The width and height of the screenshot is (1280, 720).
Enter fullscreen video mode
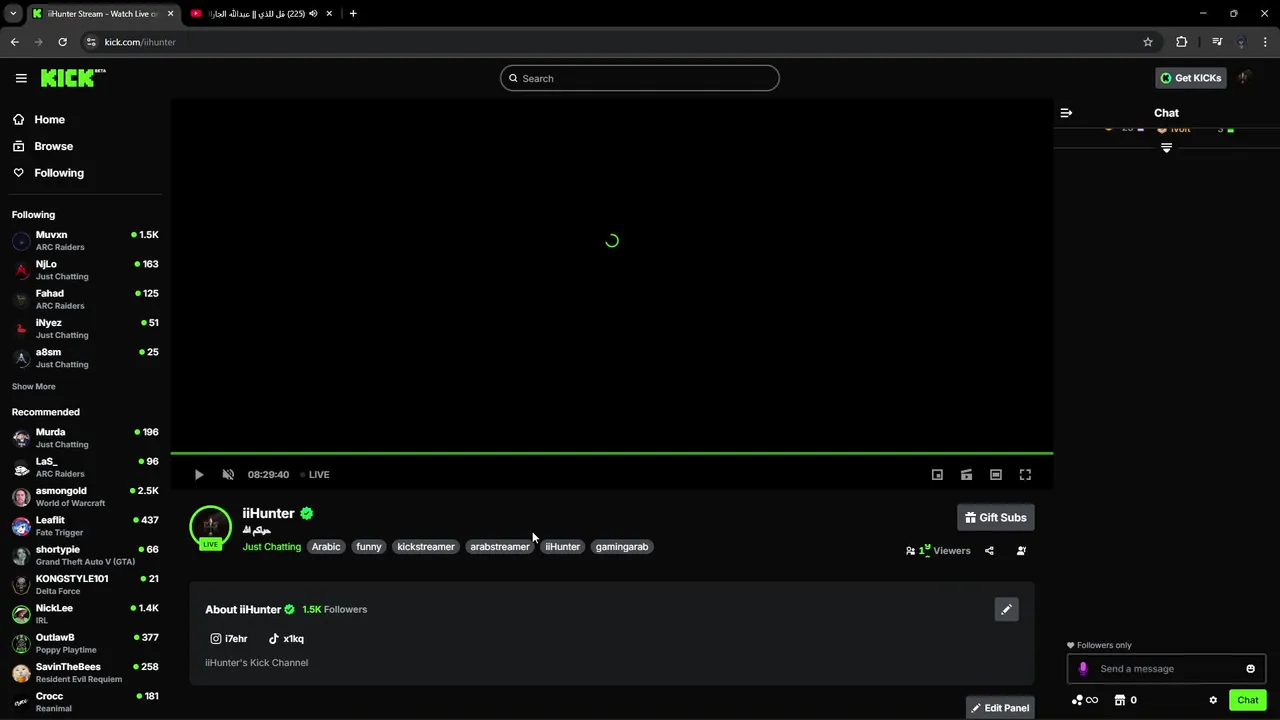point(1025,475)
